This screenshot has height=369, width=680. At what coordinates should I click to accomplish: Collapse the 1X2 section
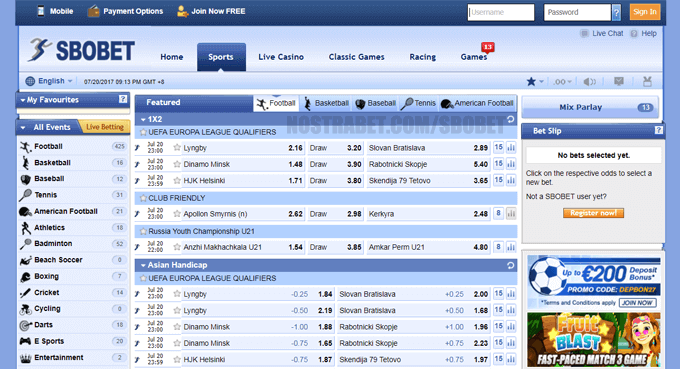pos(143,119)
